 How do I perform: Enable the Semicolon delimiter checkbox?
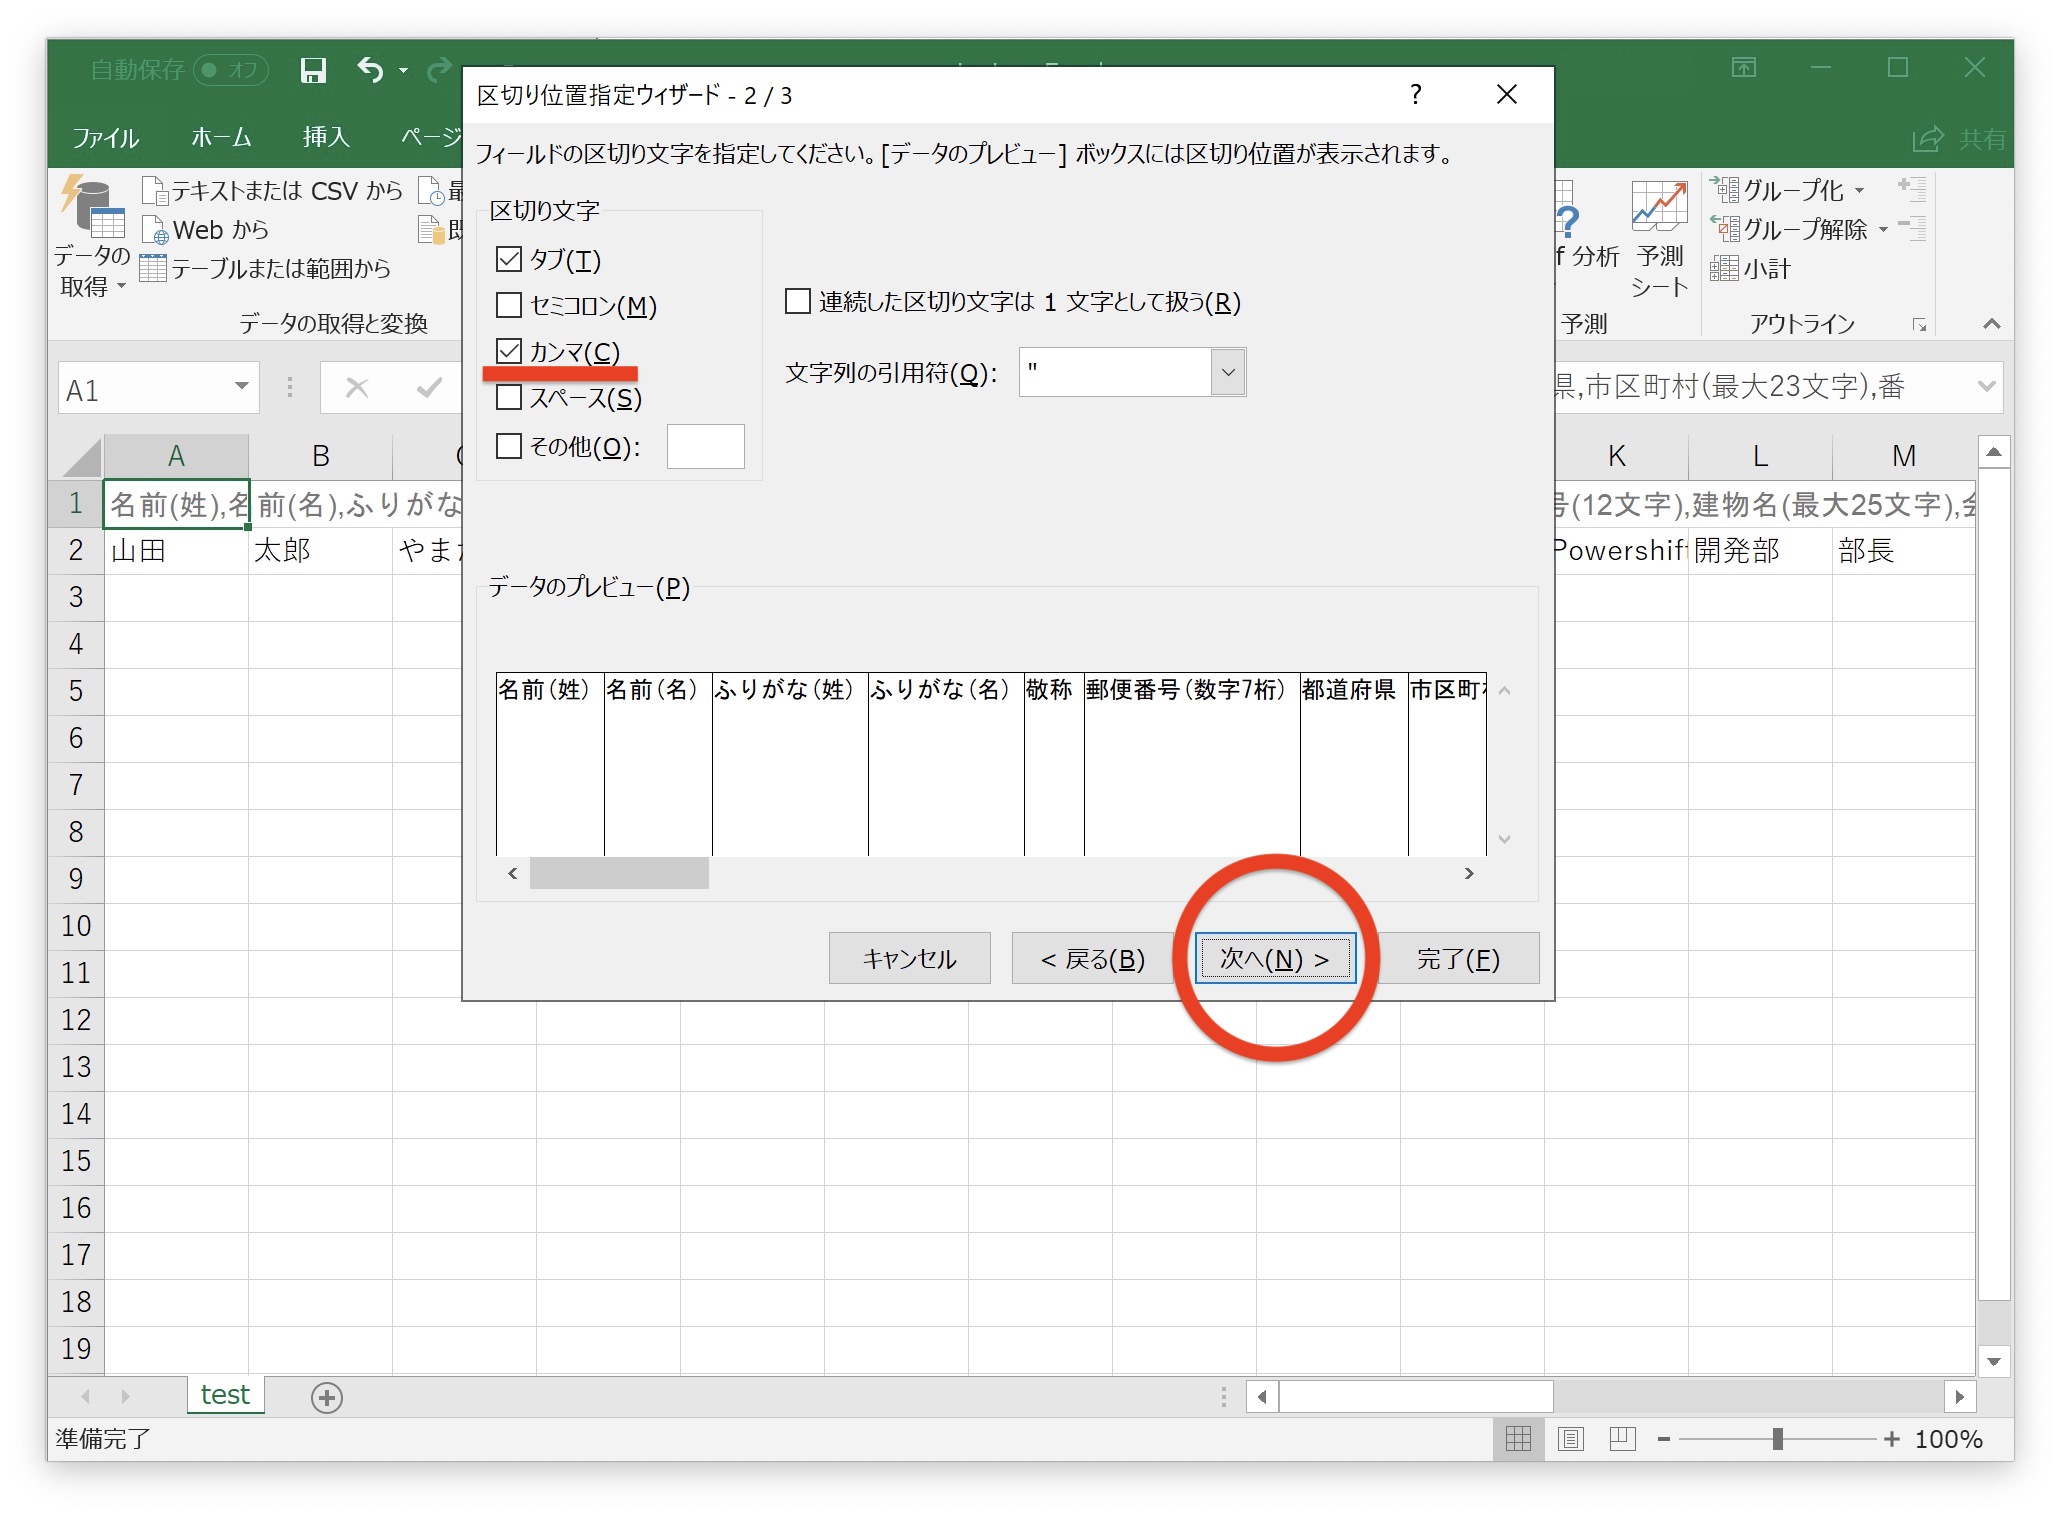pos(509,305)
